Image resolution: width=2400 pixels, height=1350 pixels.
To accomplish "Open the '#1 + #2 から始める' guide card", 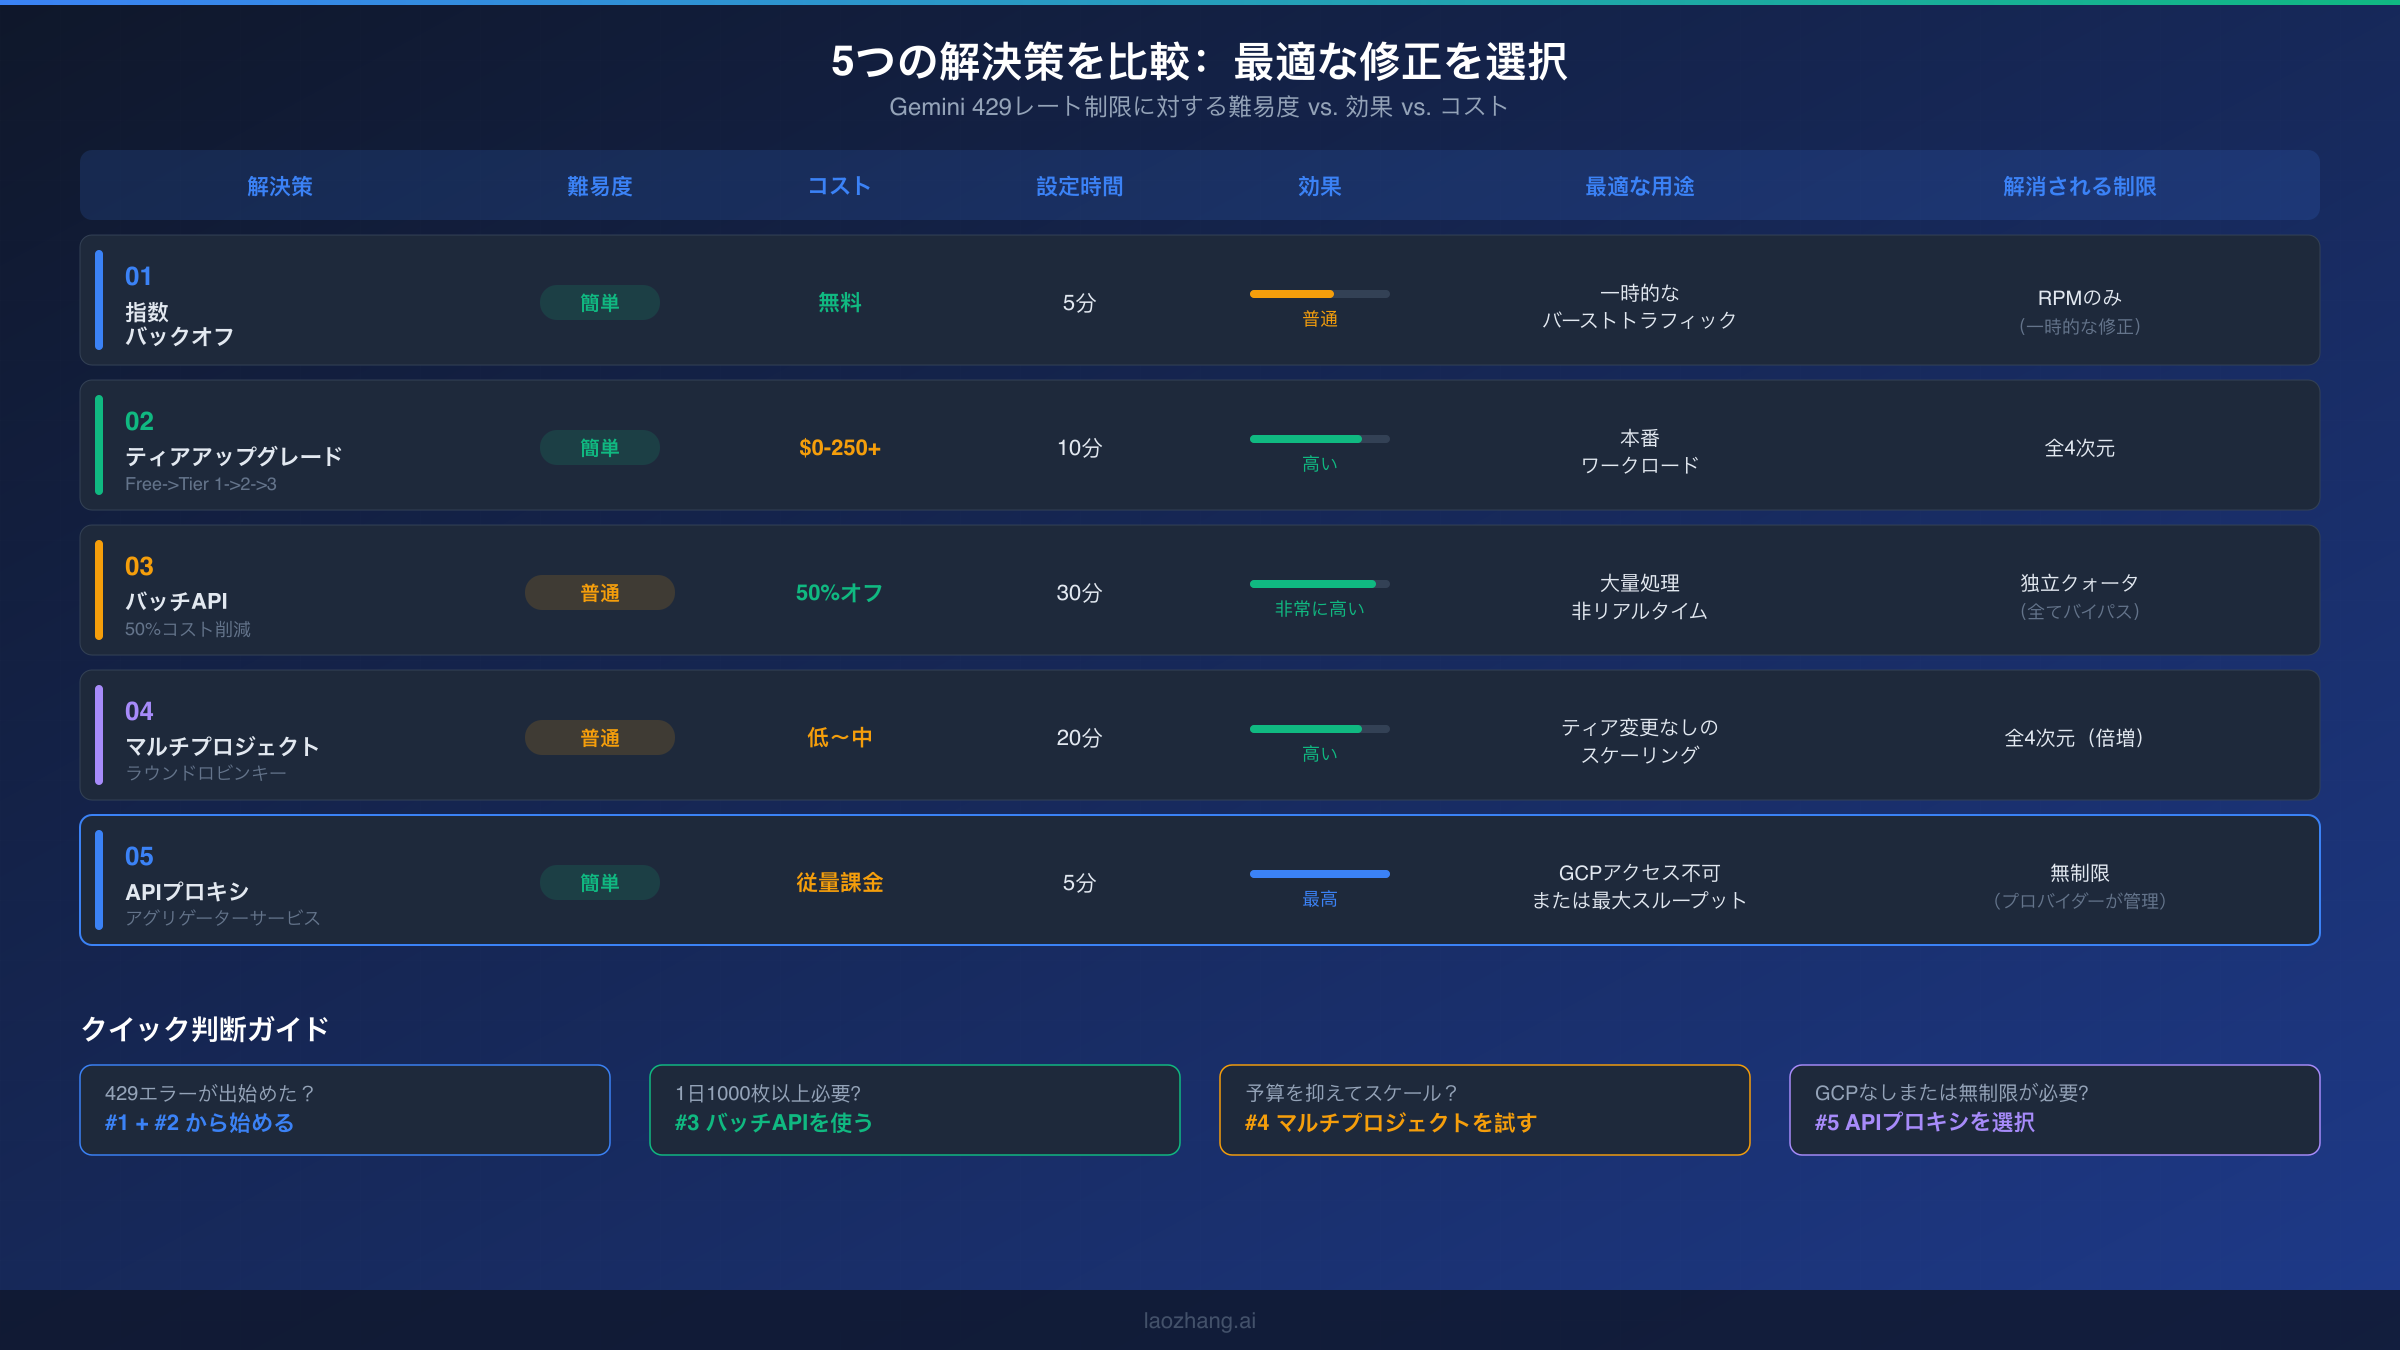I will click(x=344, y=1110).
